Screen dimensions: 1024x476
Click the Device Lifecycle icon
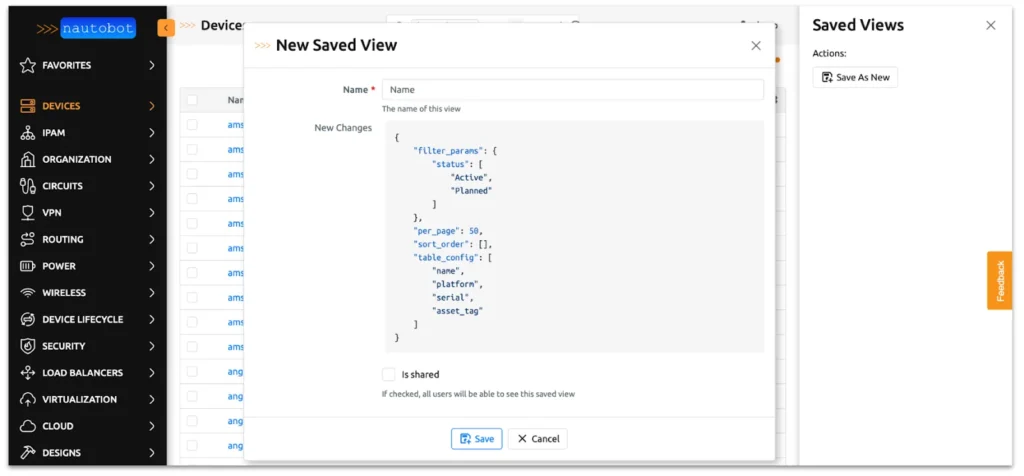(x=27, y=319)
